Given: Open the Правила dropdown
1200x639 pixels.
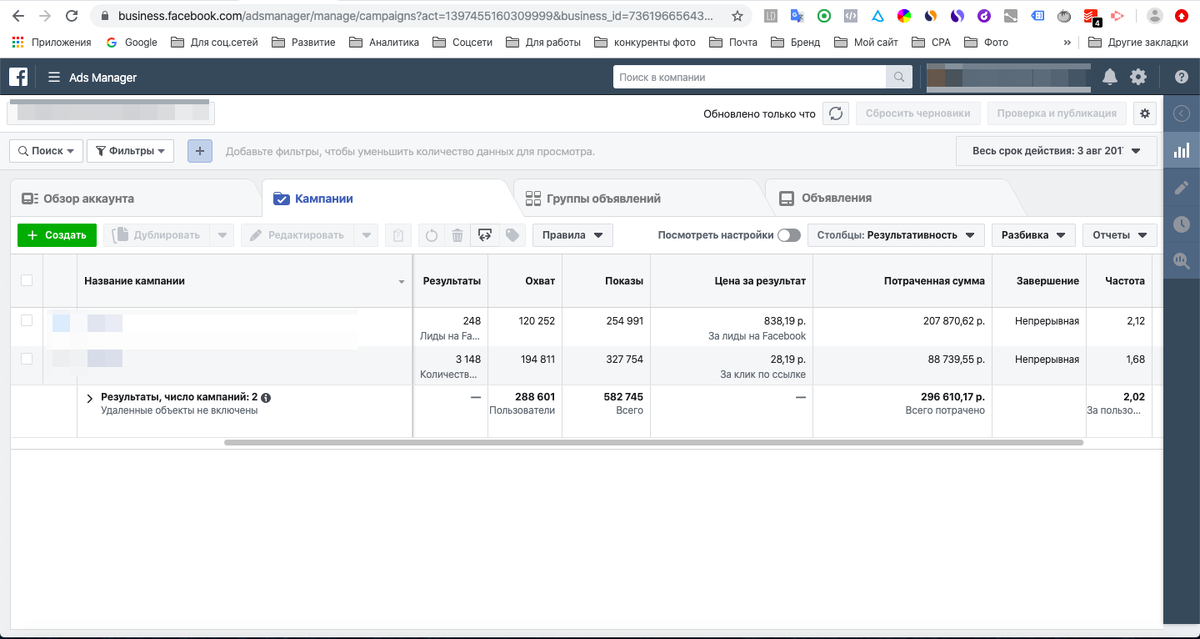Looking at the screenshot, I should [x=573, y=235].
